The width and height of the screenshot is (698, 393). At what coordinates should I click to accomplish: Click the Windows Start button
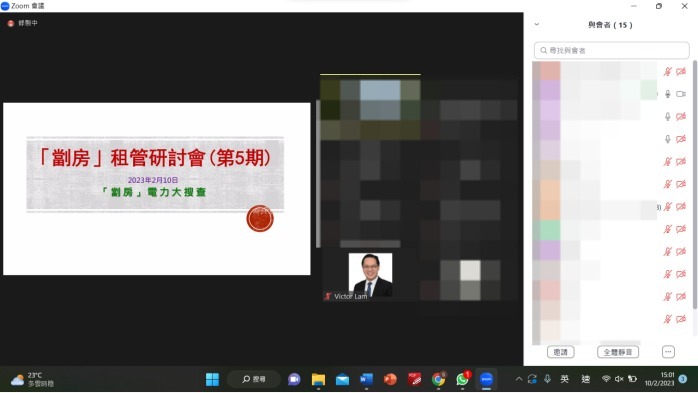tap(212, 379)
